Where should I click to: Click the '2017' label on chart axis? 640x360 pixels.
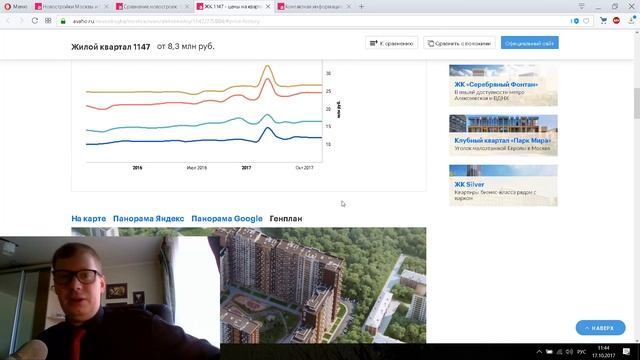pos(246,168)
